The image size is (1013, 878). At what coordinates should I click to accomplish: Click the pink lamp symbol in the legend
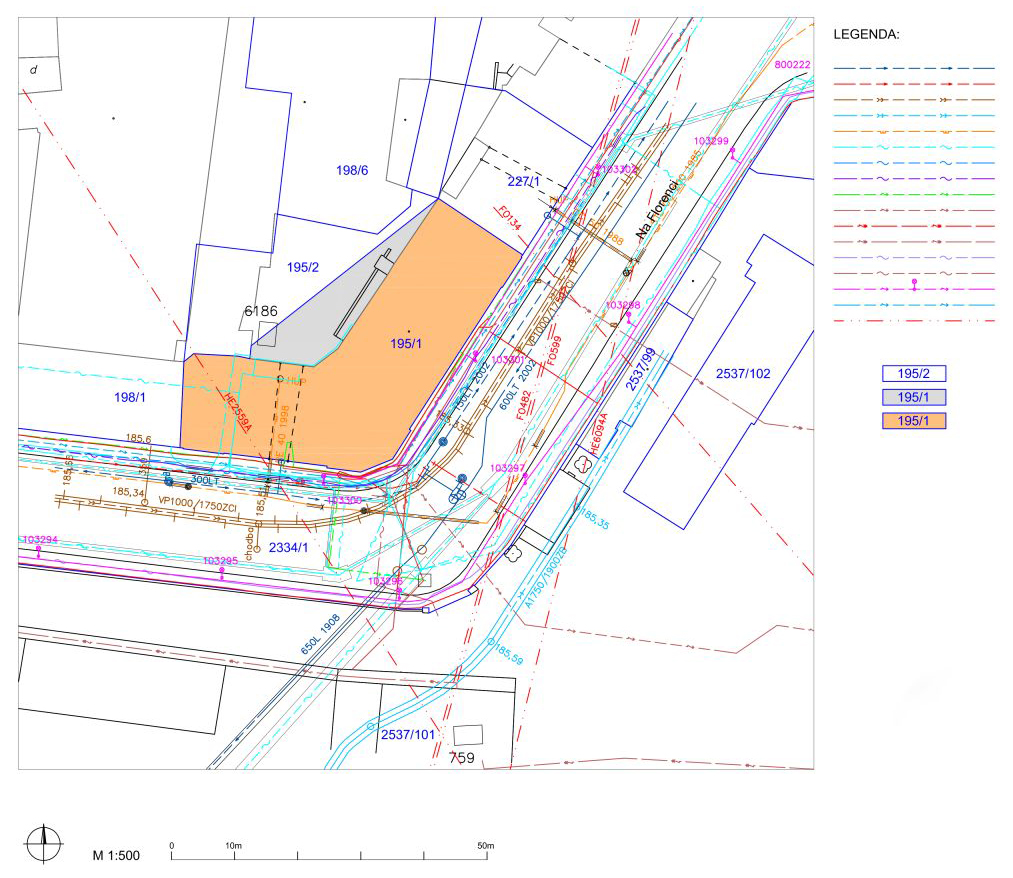point(914,286)
